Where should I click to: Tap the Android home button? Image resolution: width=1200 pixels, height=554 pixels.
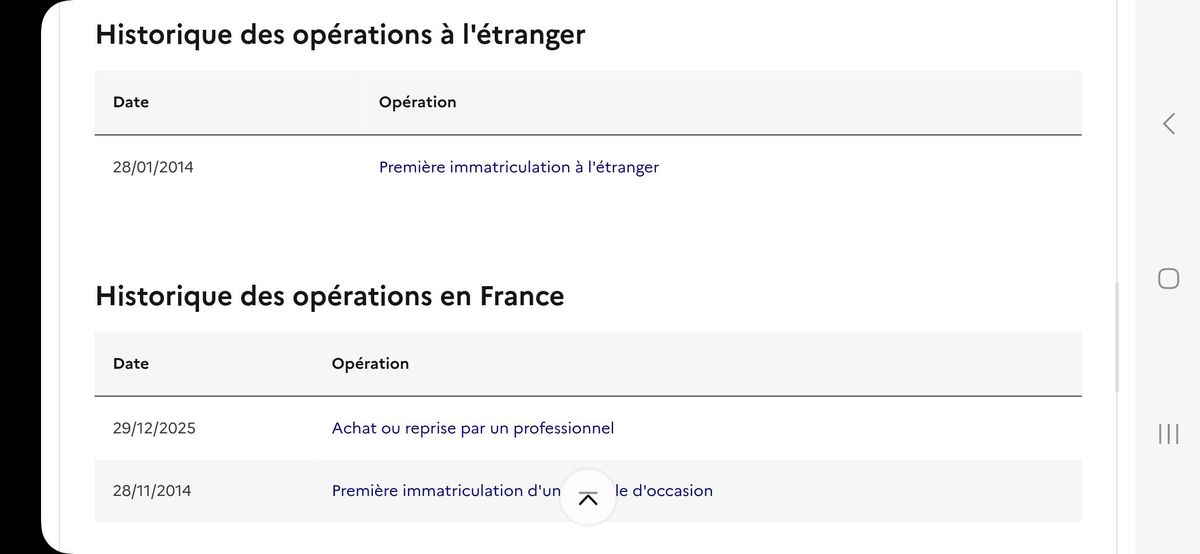coord(1168,278)
